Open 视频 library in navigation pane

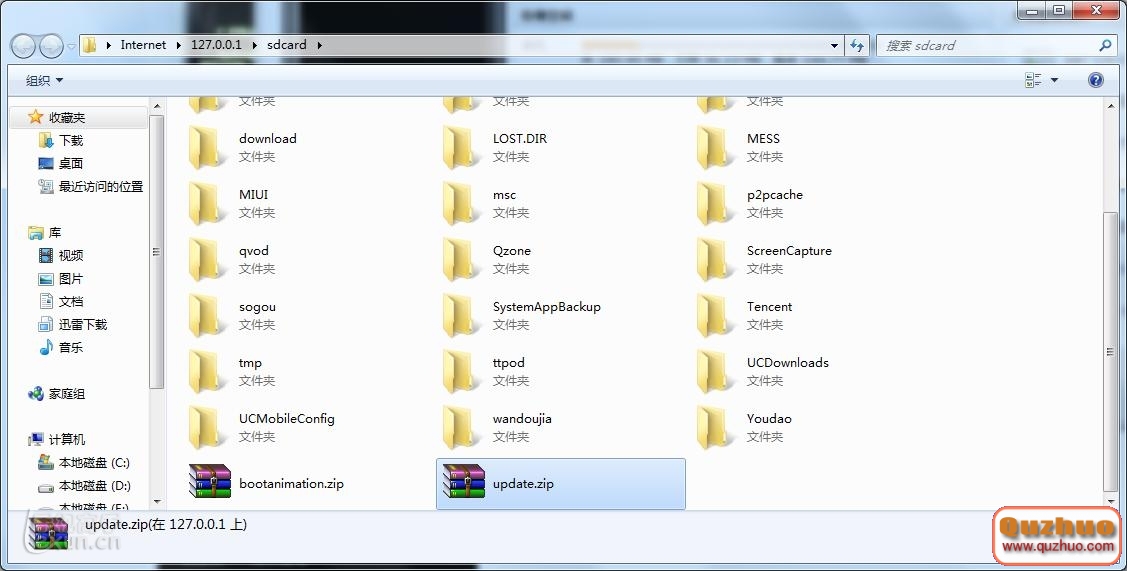pyautogui.click(x=71, y=255)
